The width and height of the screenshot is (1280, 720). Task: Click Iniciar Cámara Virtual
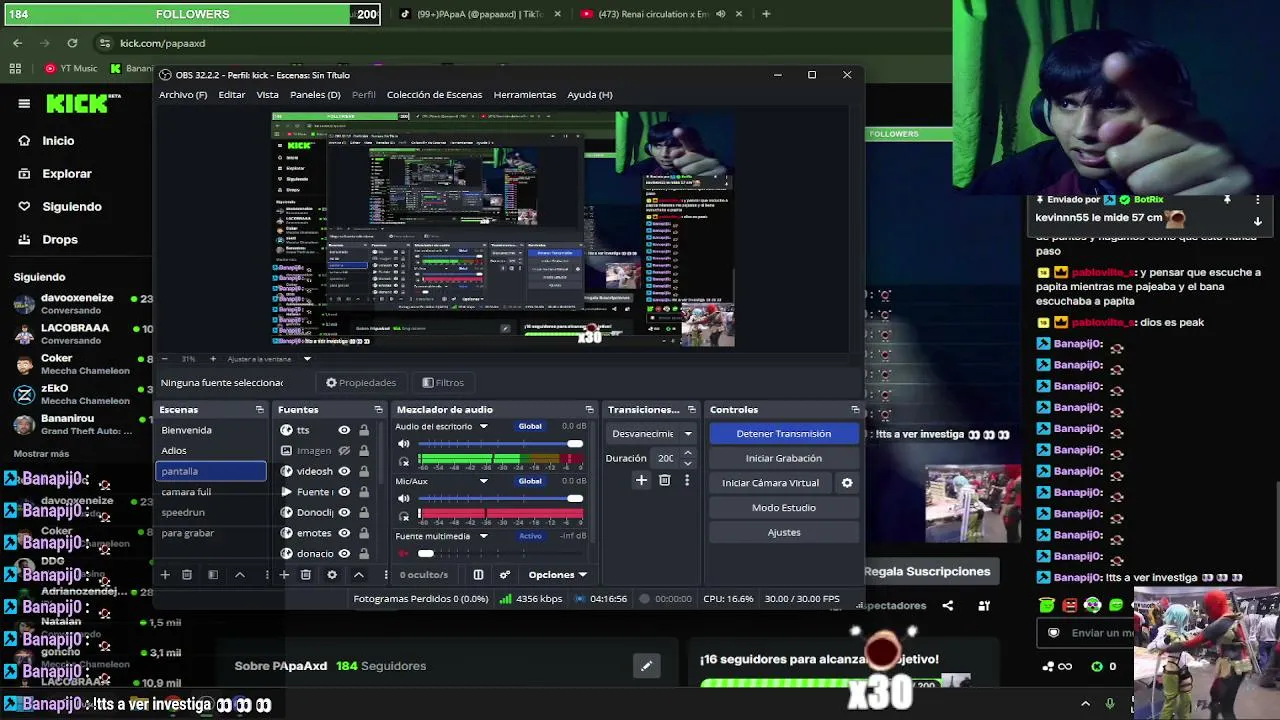[x=771, y=483]
